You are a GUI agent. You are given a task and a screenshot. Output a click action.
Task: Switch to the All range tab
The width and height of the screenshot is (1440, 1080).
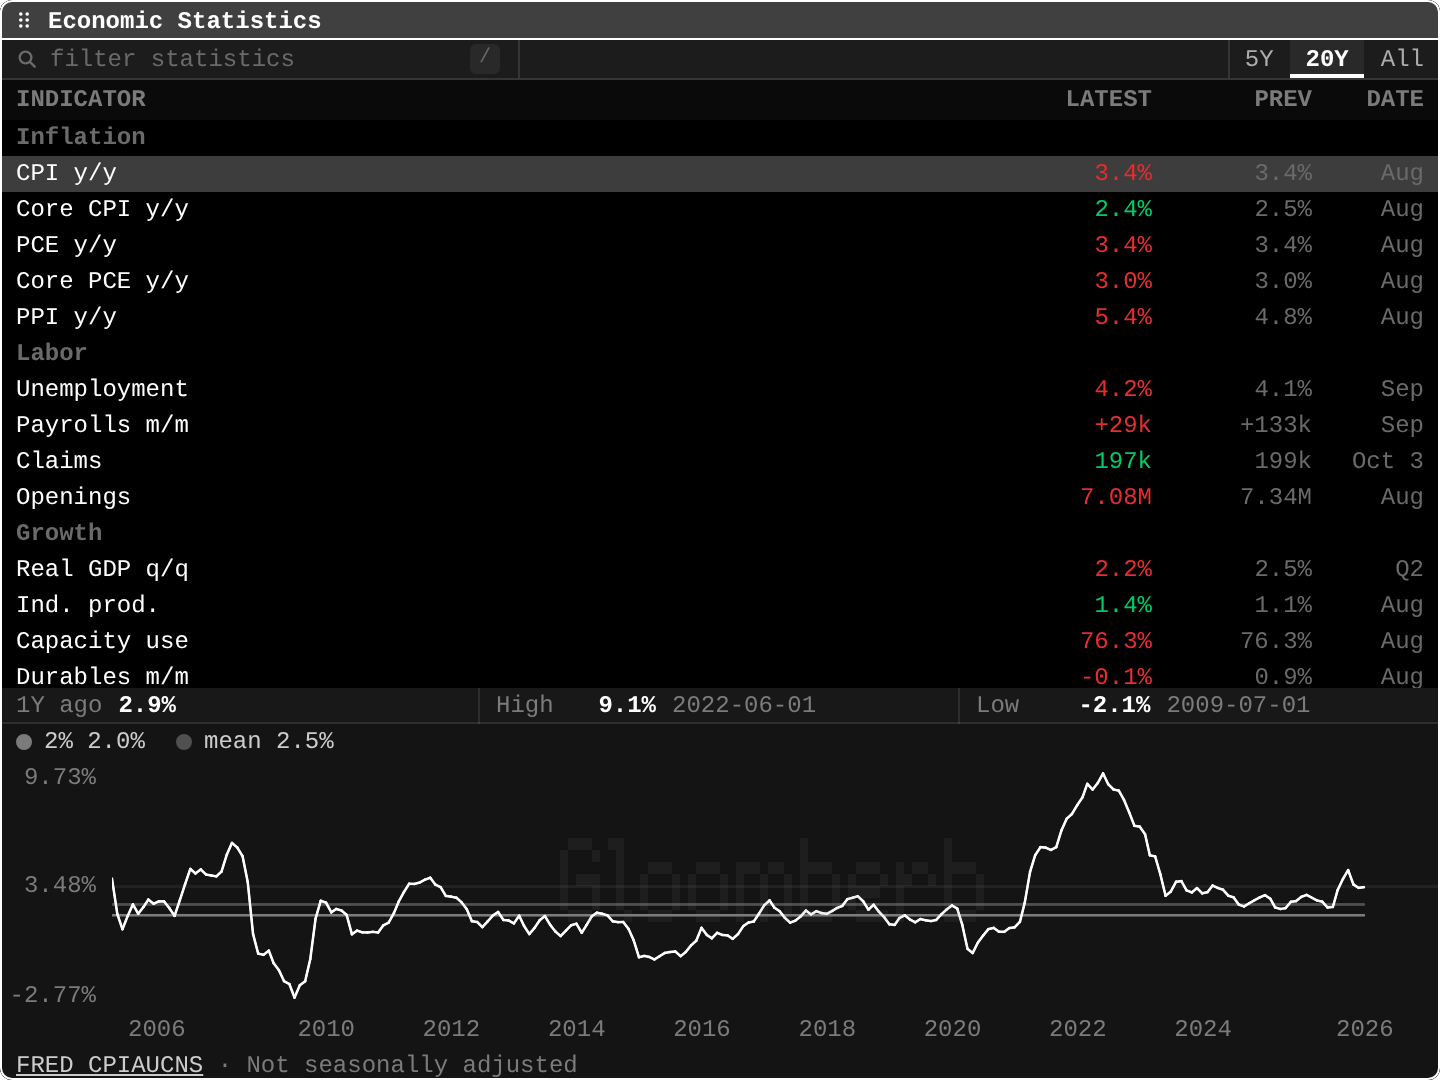click(1401, 59)
